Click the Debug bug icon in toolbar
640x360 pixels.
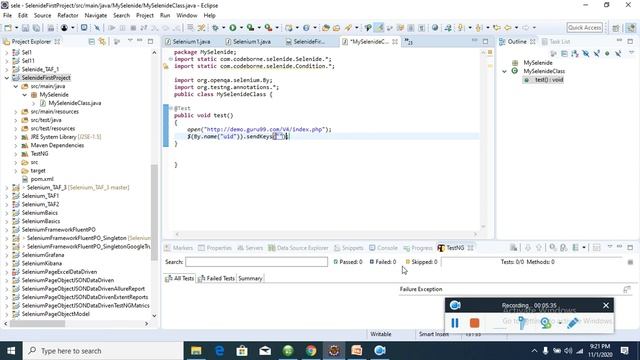[215, 28]
